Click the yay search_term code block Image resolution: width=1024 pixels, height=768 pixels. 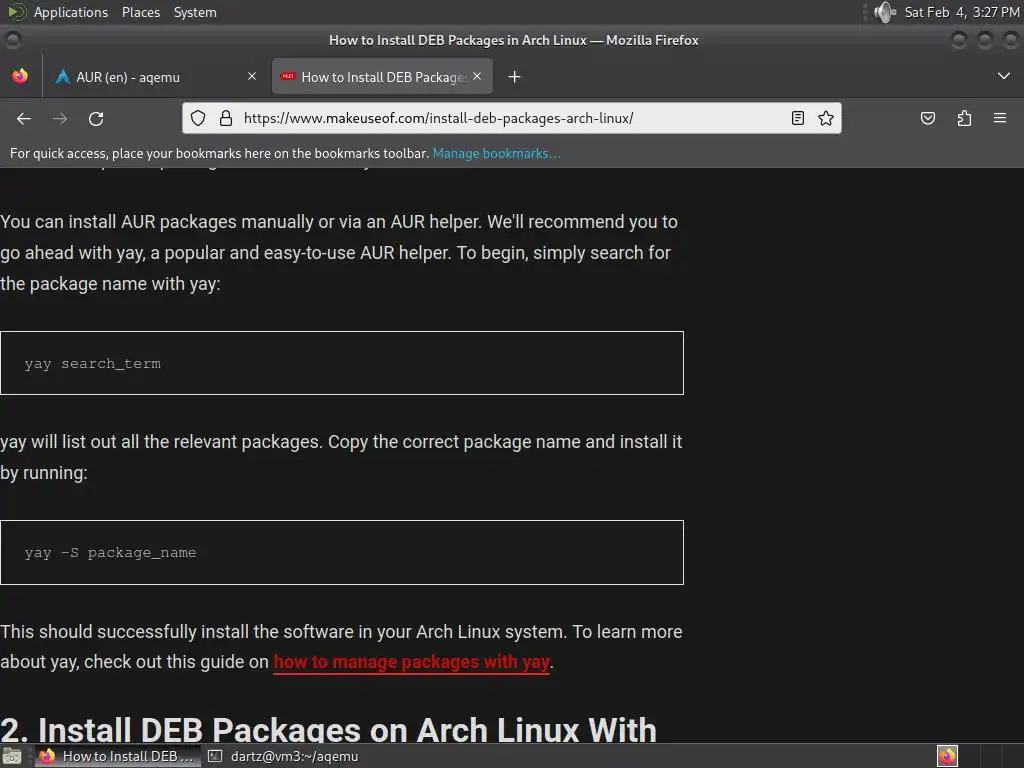342,363
